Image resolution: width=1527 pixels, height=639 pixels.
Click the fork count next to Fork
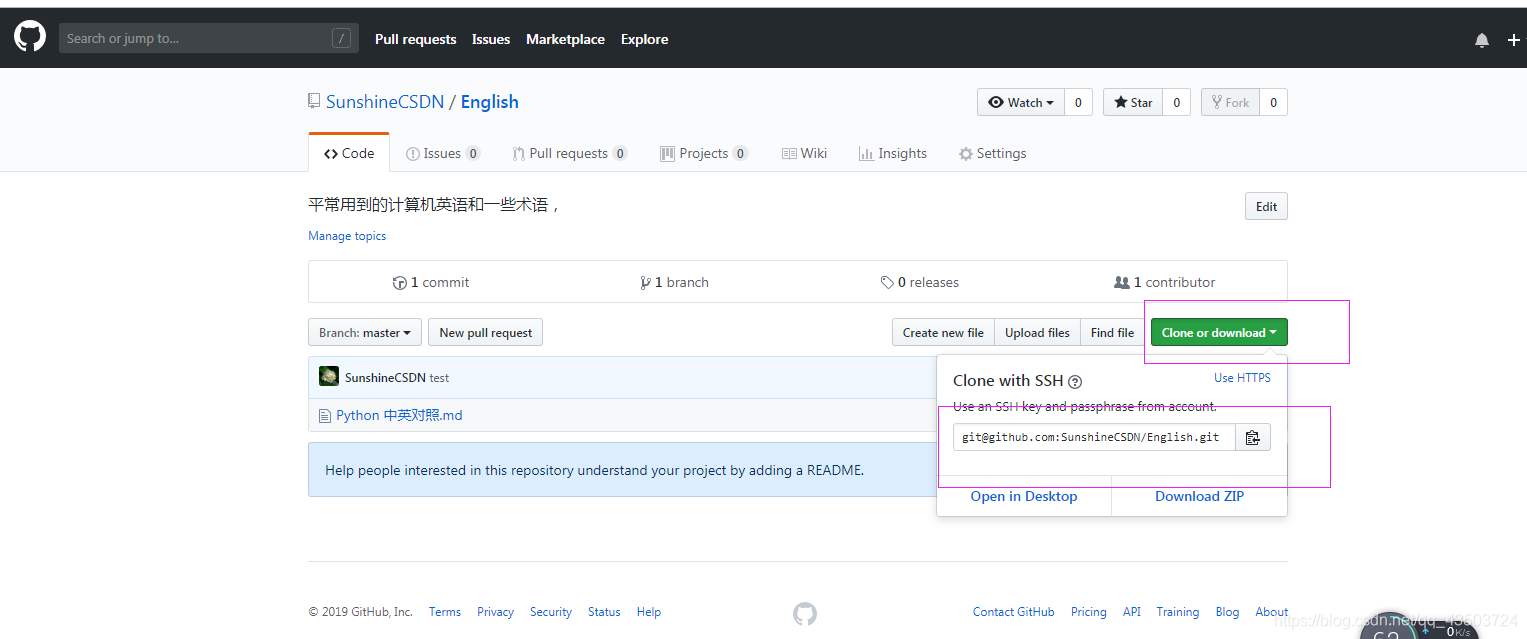[1273, 102]
